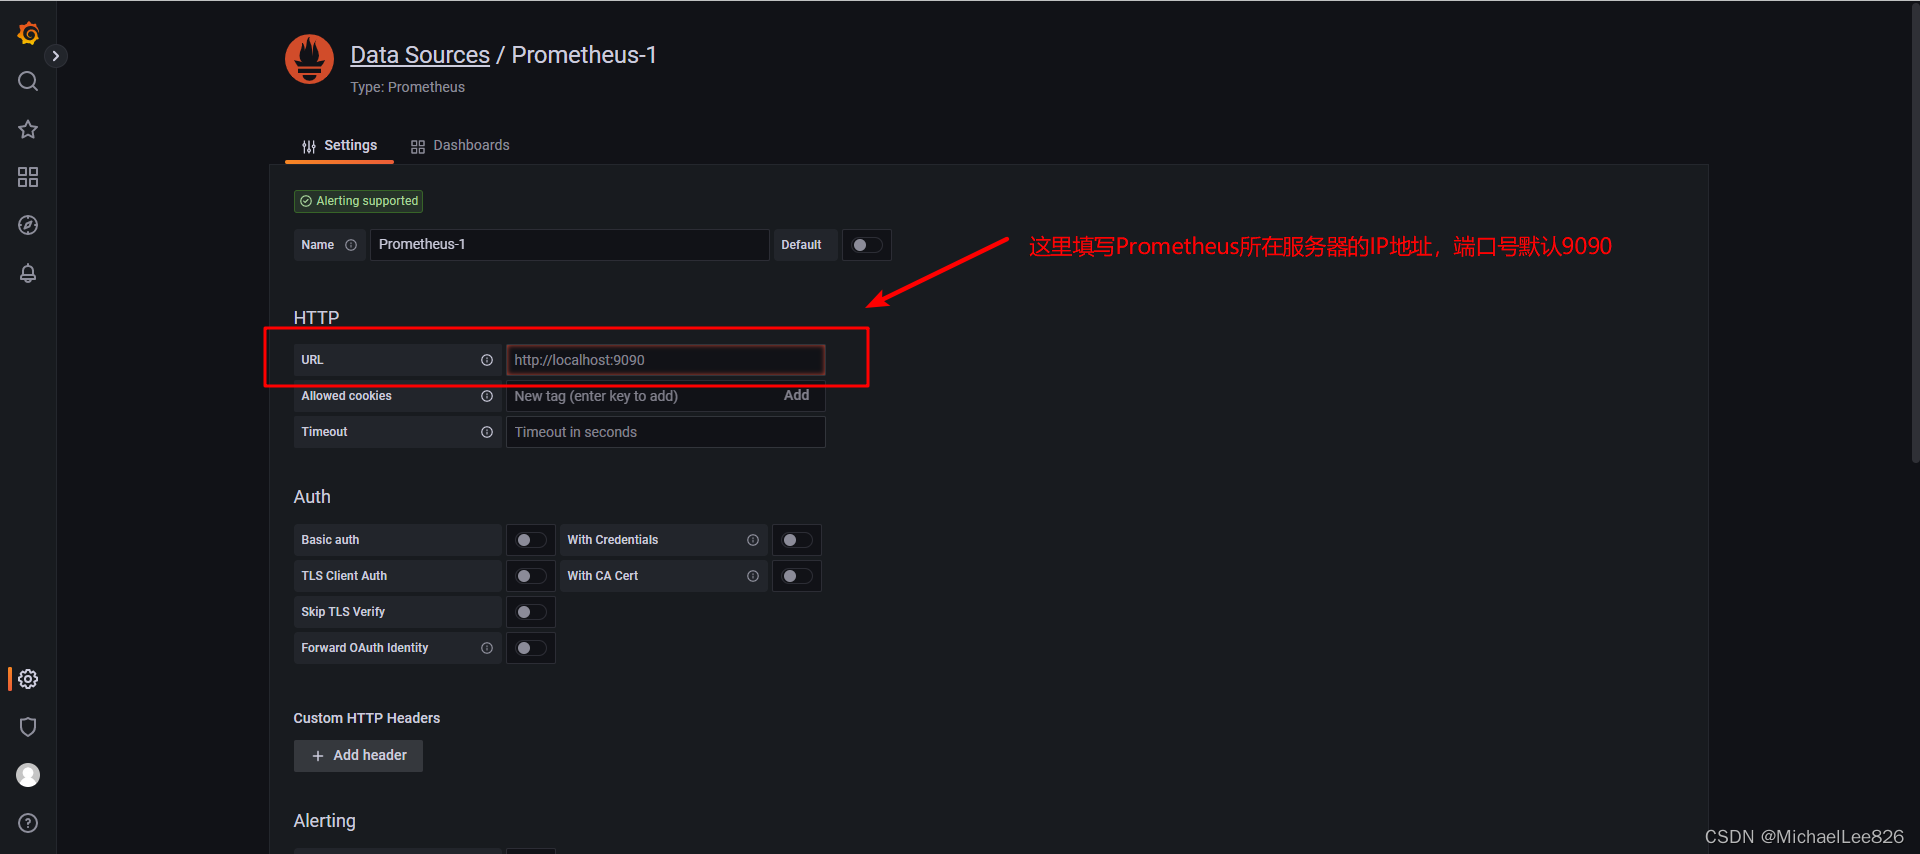Open the Help question mark icon
Image resolution: width=1920 pixels, height=854 pixels.
click(x=28, y=823)
